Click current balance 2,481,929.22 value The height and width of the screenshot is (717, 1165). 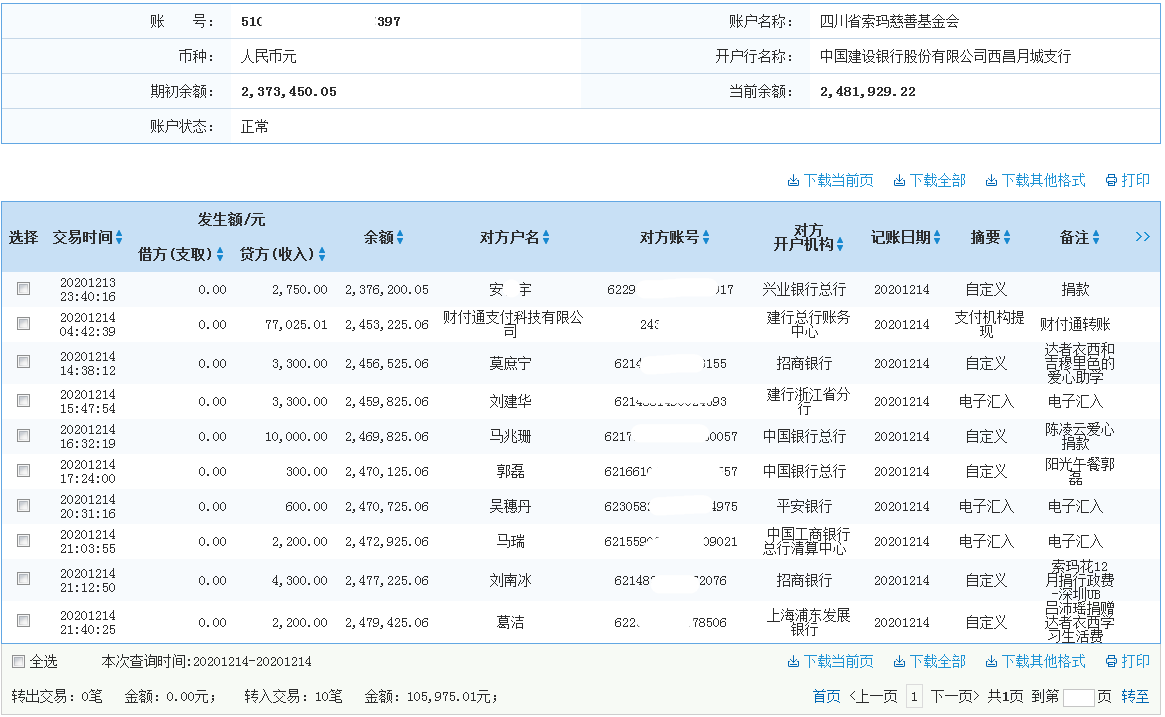[x=867, y=92]
